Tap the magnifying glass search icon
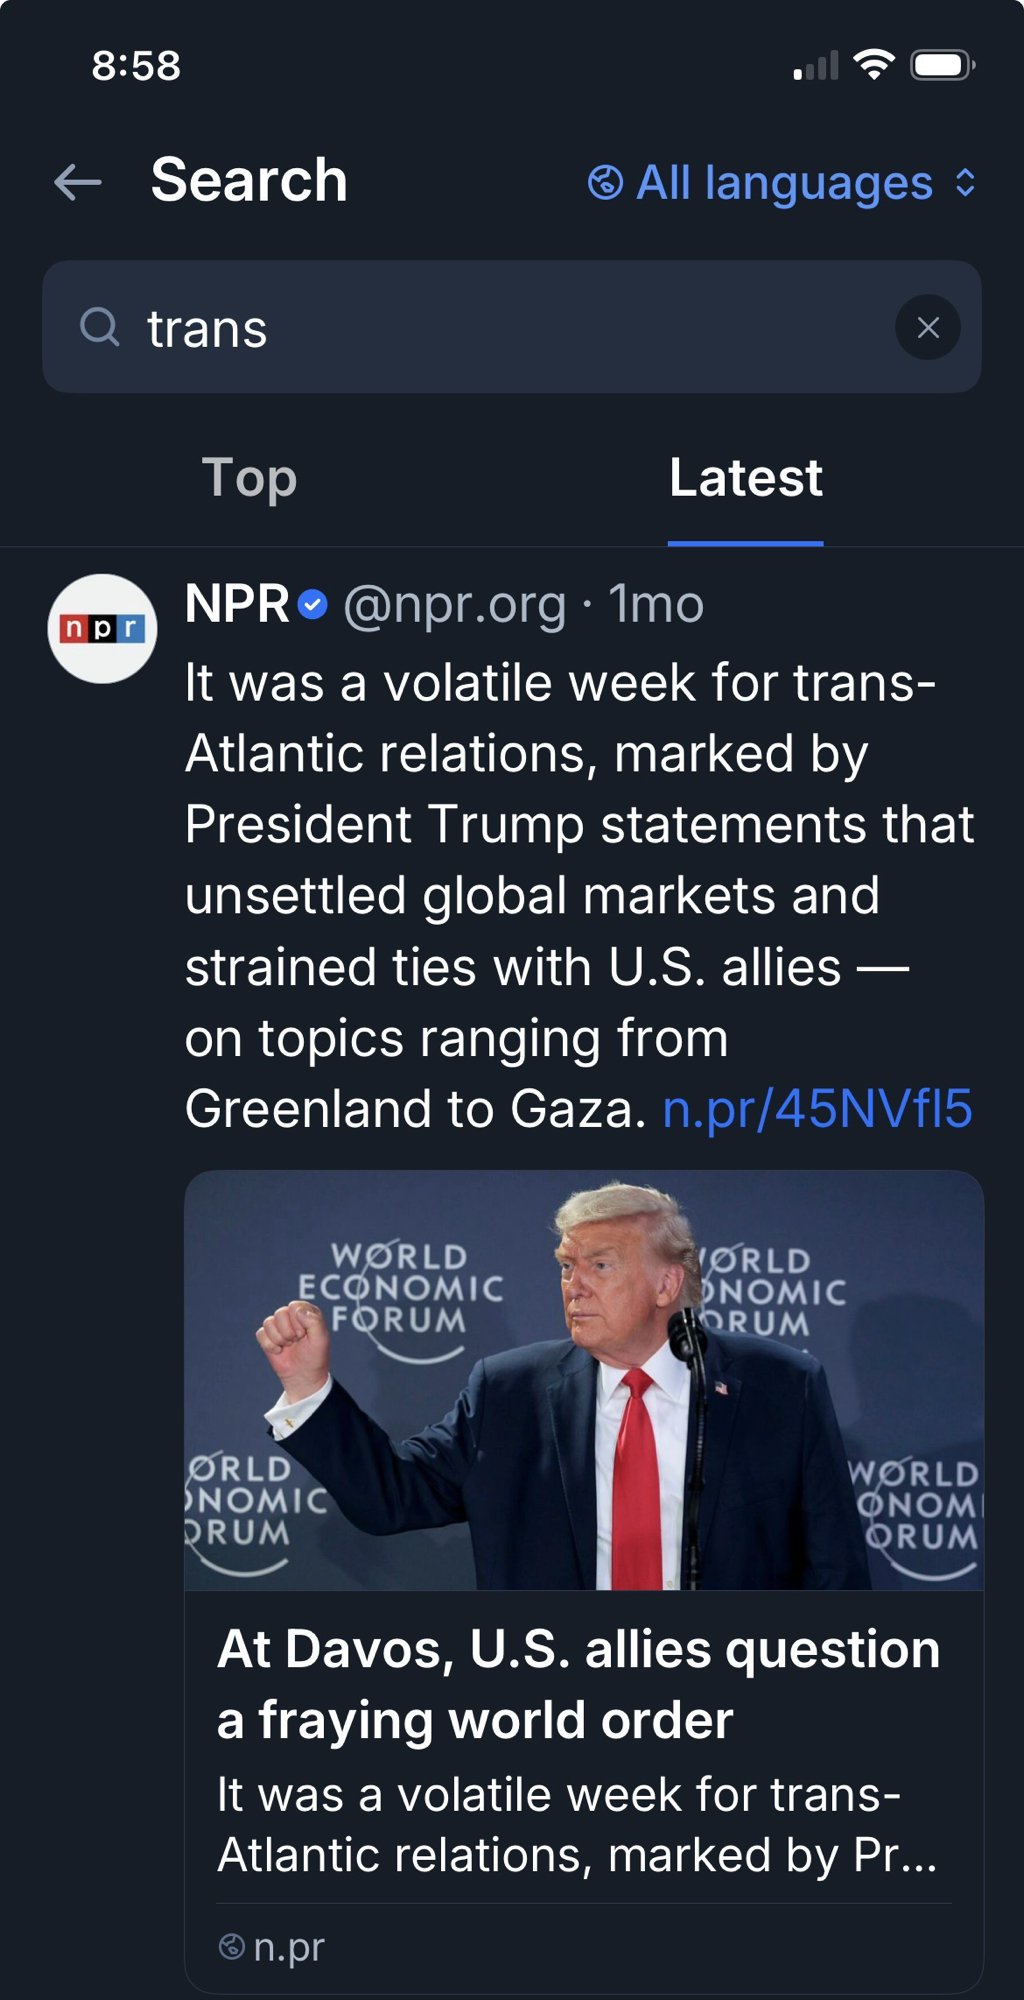The image size is (1024, 2000). coord(99,327)
